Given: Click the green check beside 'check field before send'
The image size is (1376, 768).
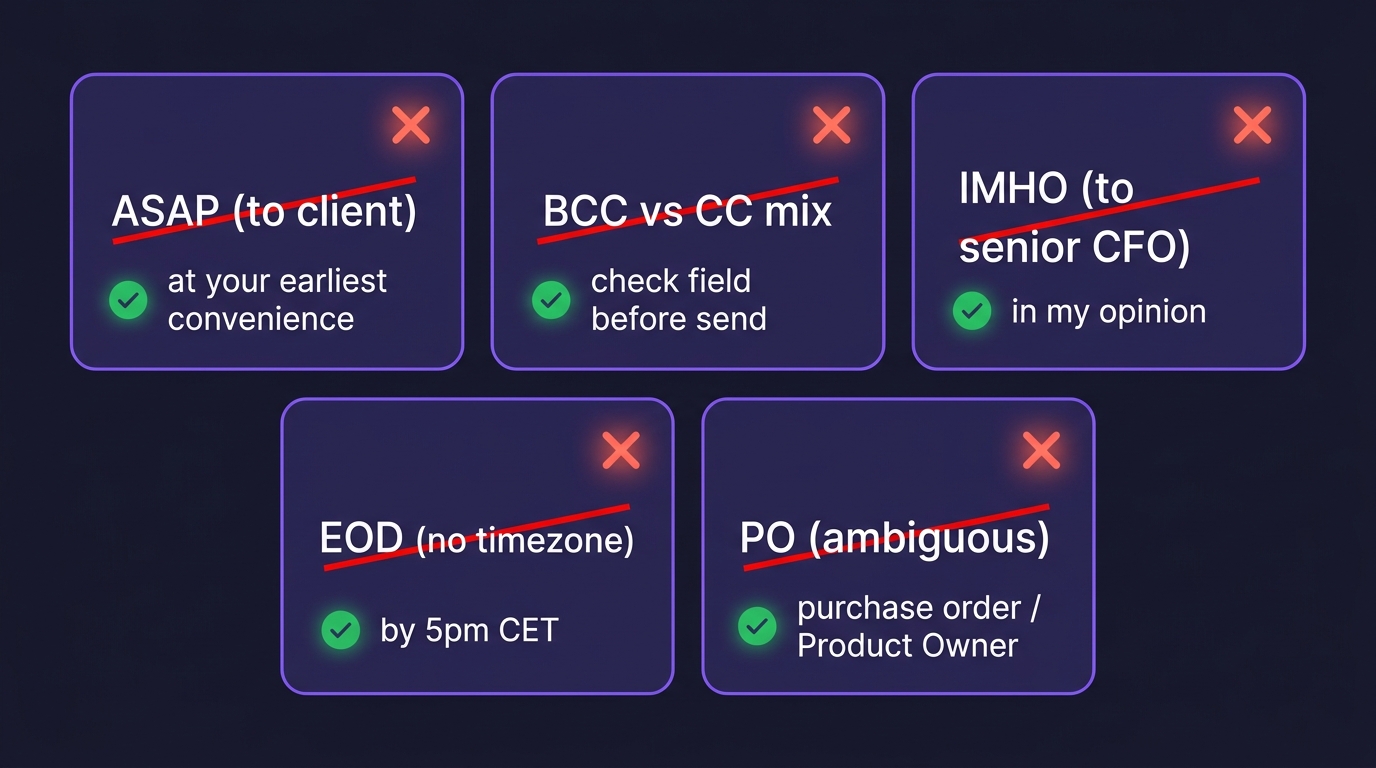Looking at the screenshot, I should pyautogui.click(x=551, y=300).
